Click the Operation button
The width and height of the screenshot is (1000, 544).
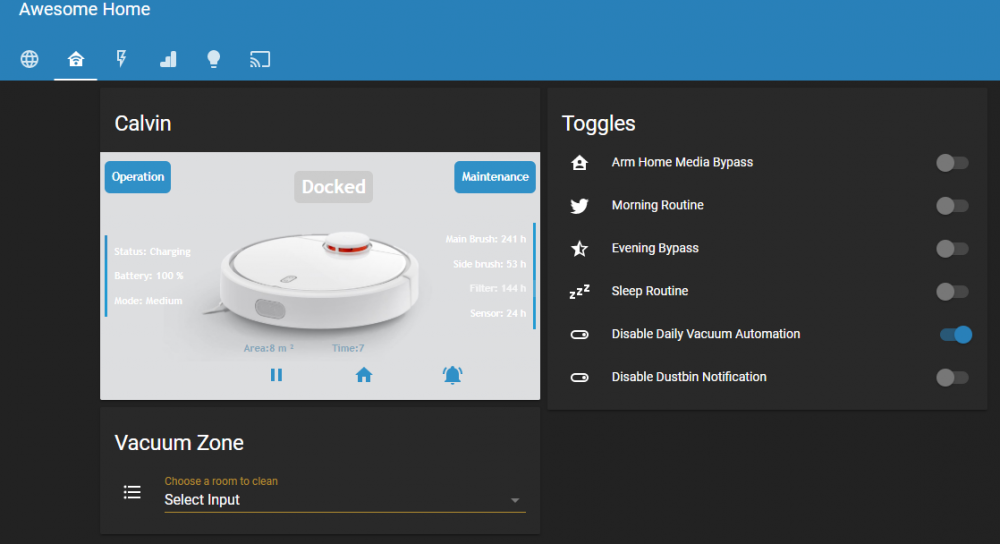point(138,177)
